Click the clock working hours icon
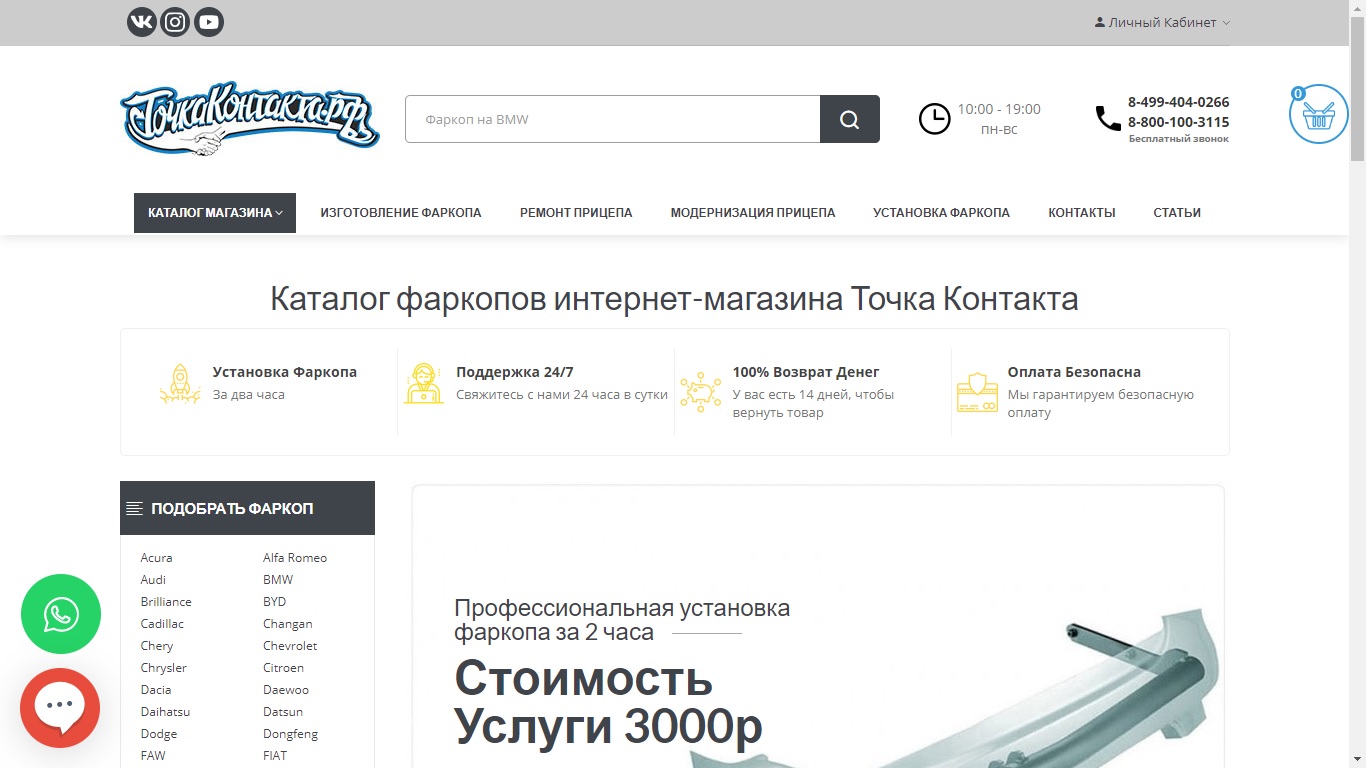 point(935,119)
